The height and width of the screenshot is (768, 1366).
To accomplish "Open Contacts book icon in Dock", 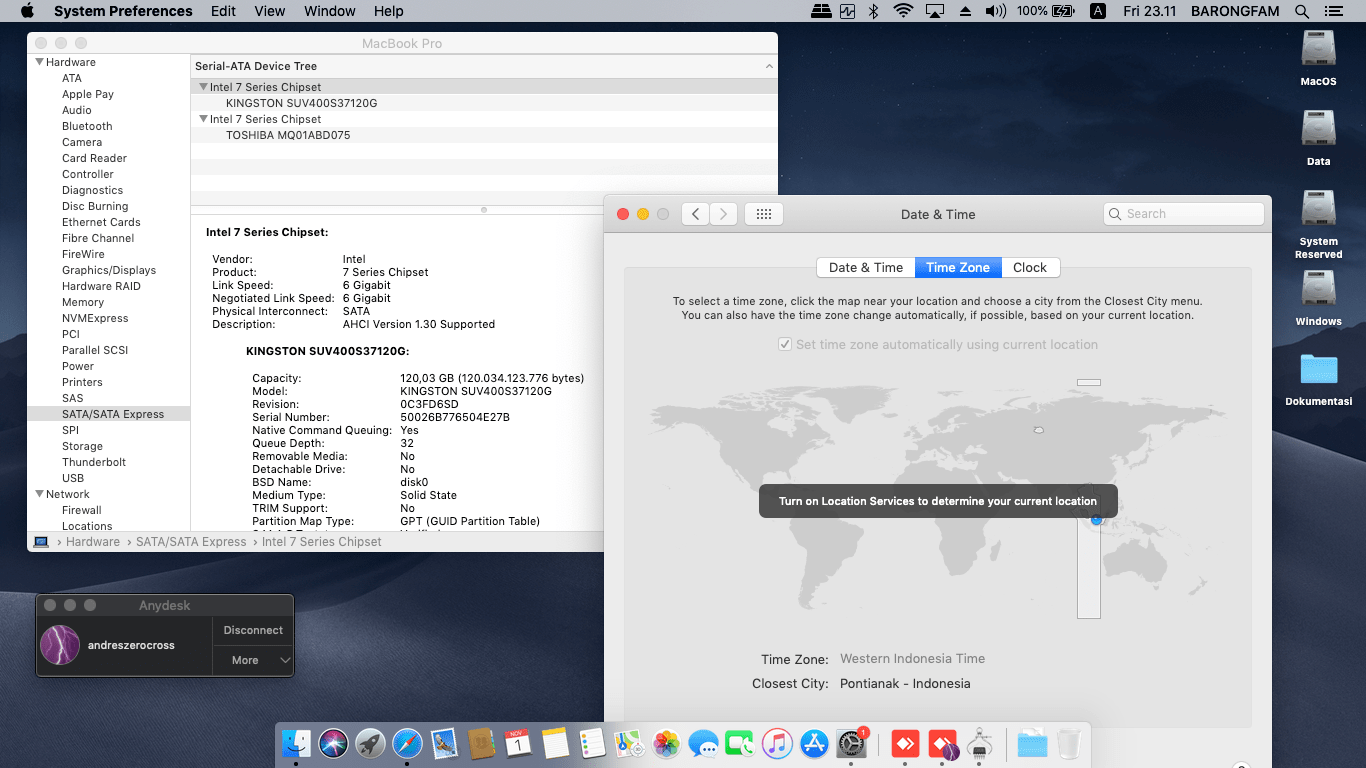I will tap(482, 744).
